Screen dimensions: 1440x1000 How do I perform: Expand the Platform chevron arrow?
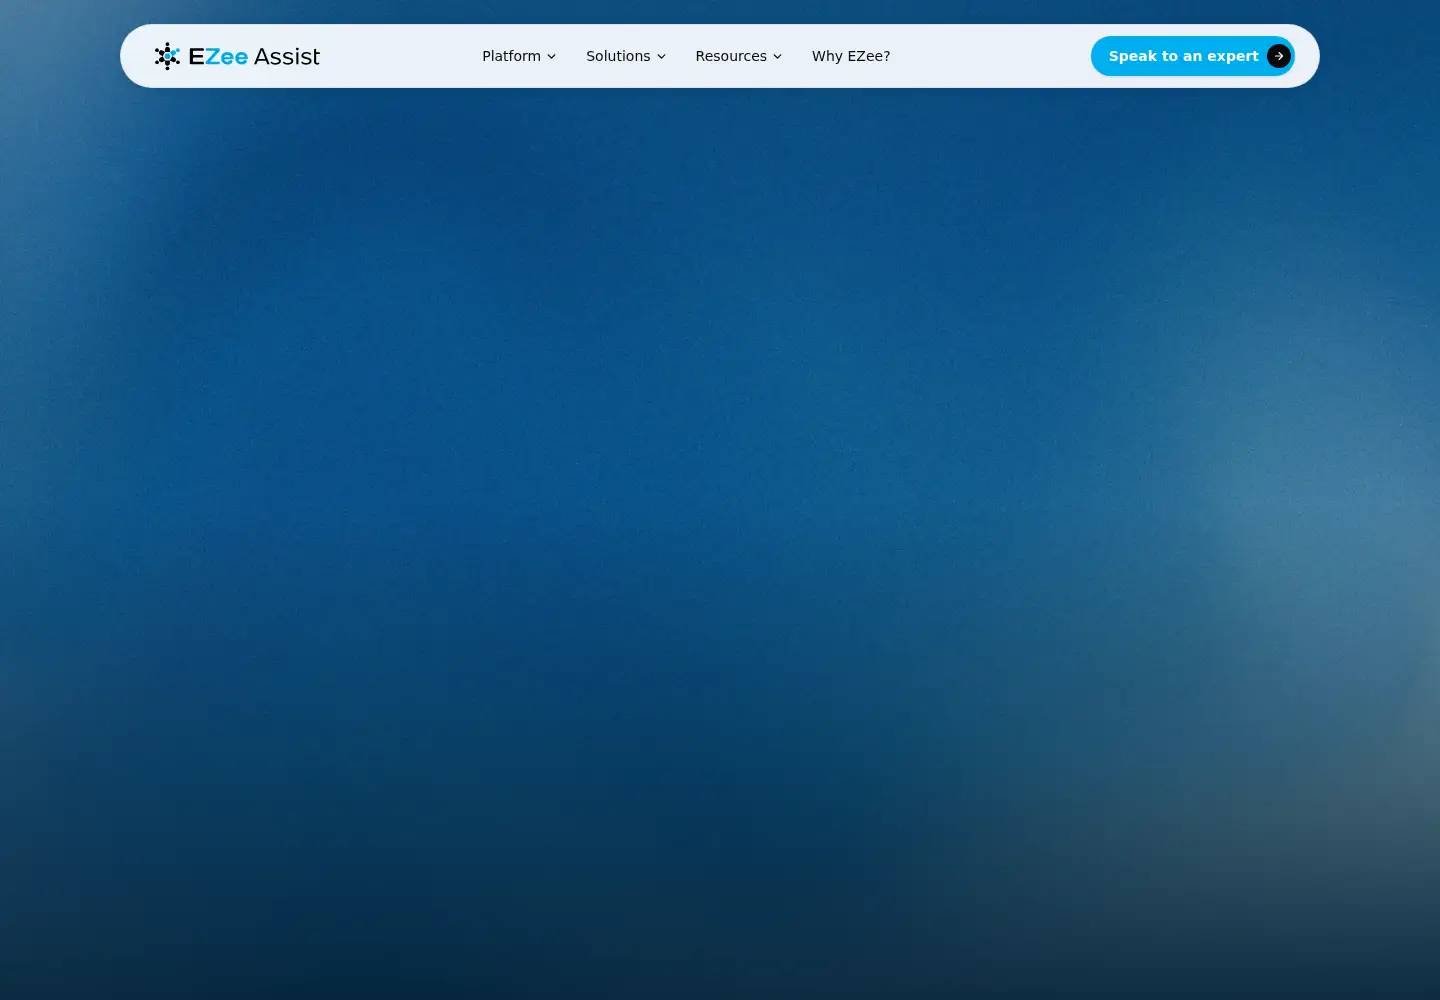click(551, 57)
